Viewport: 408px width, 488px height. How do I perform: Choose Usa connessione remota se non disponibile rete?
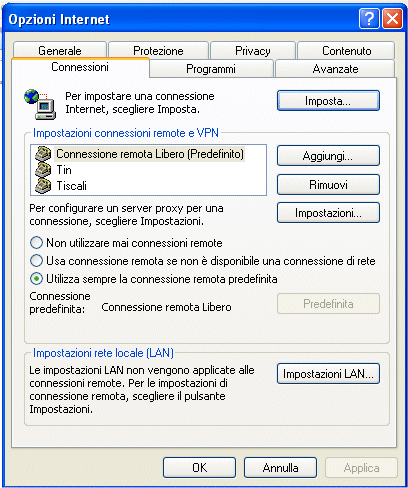36,261
